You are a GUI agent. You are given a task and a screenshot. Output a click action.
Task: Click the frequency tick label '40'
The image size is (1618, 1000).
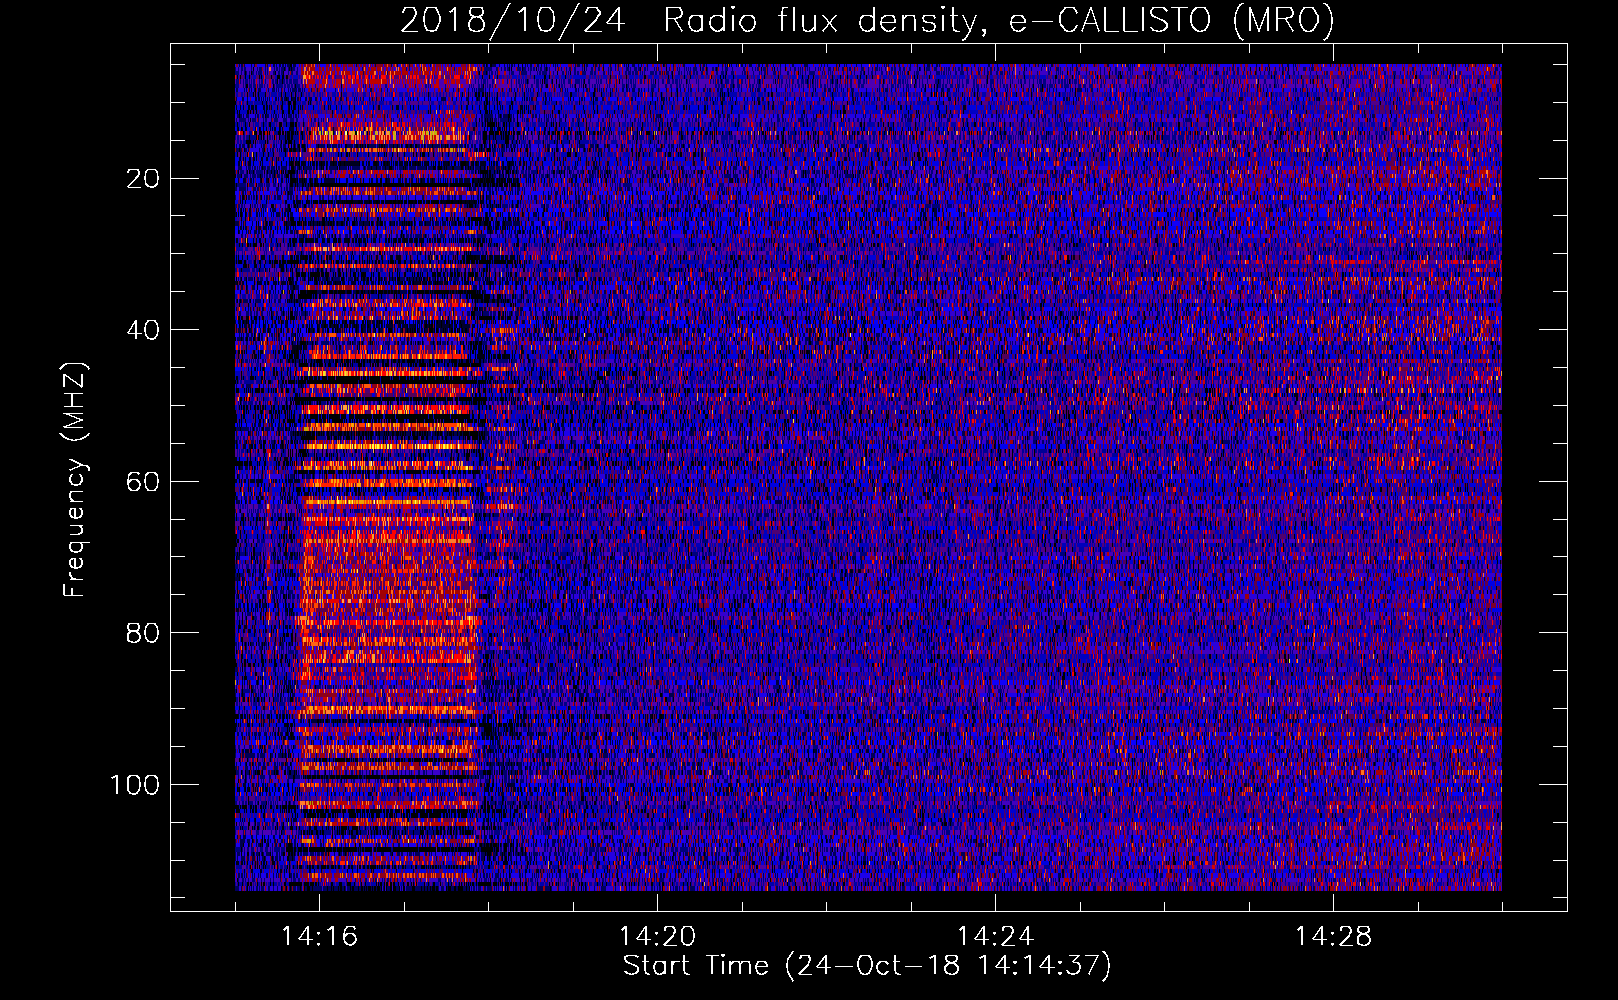tap(143, 330)
